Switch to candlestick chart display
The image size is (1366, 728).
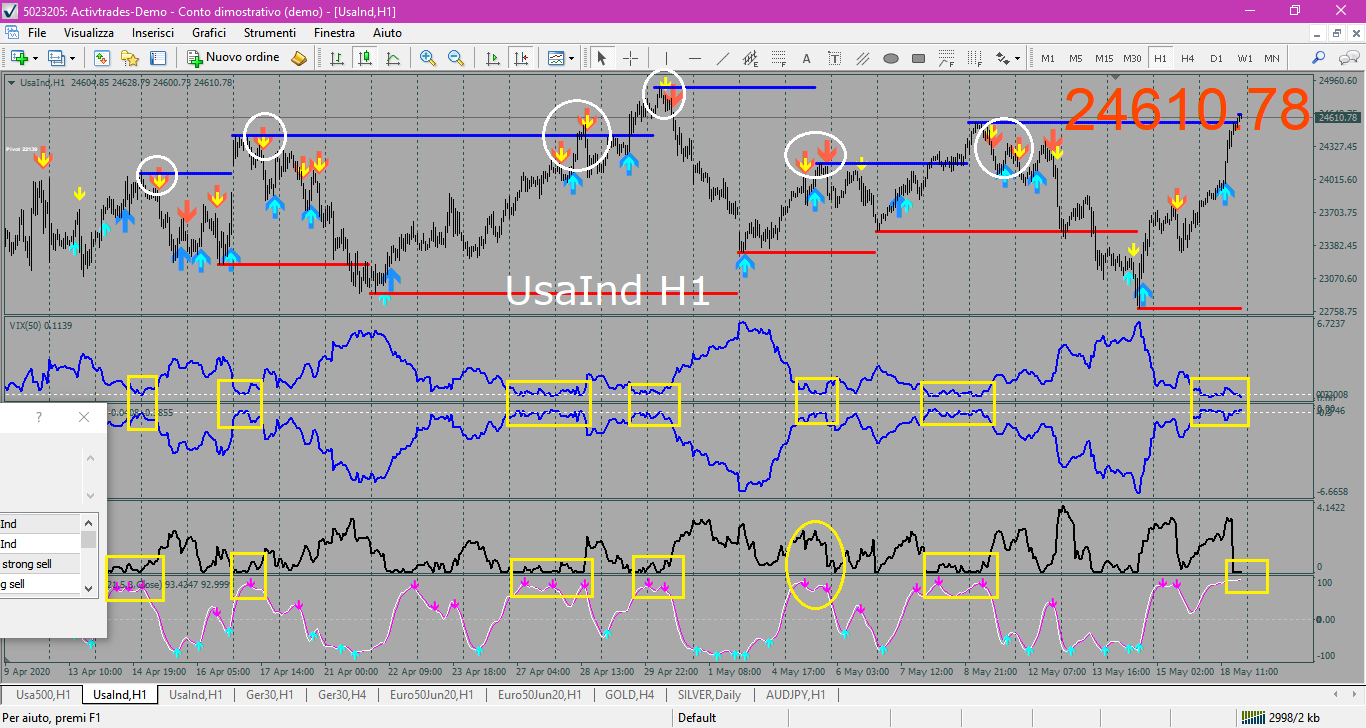(365, 58)
